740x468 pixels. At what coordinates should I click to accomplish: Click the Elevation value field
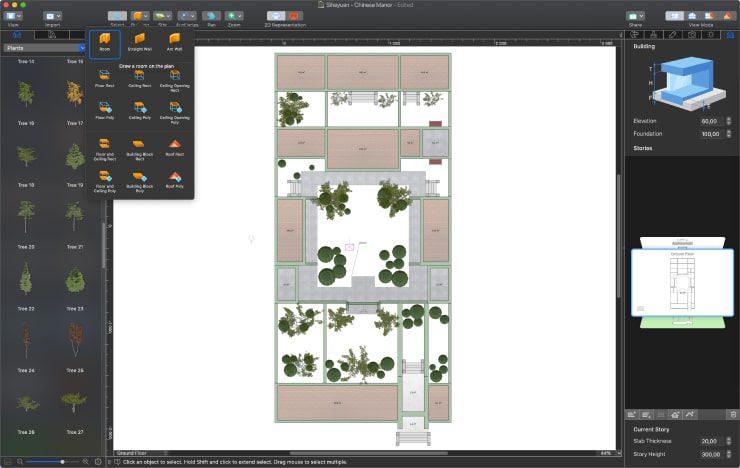[x=712, y=121]
